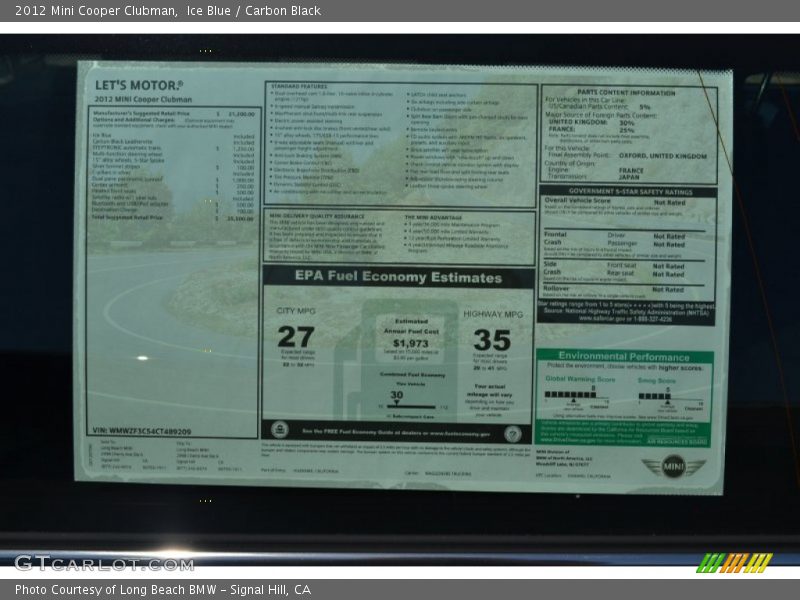Click the 'EPA Fuel Economy Estimates' banner
This screenshot has width=800, height=600.
coord(398,277)
